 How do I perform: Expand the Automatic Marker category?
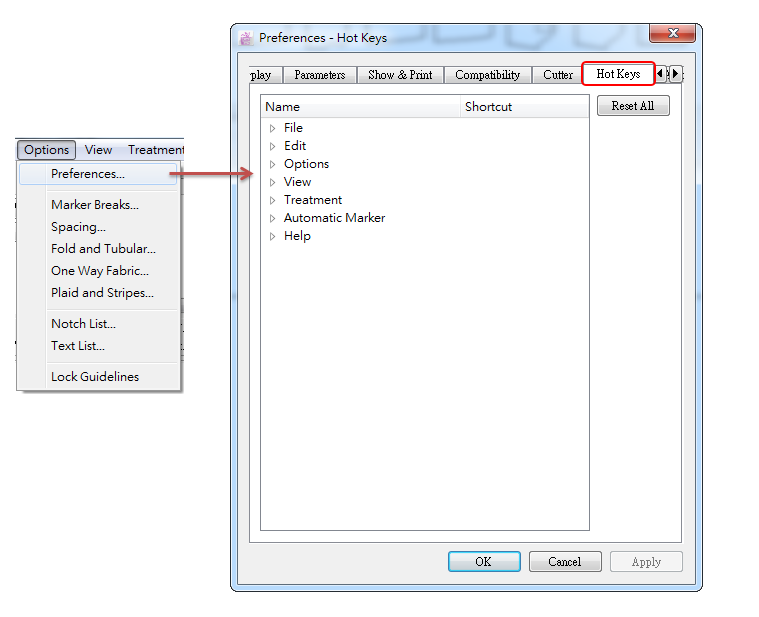[272, 218]
